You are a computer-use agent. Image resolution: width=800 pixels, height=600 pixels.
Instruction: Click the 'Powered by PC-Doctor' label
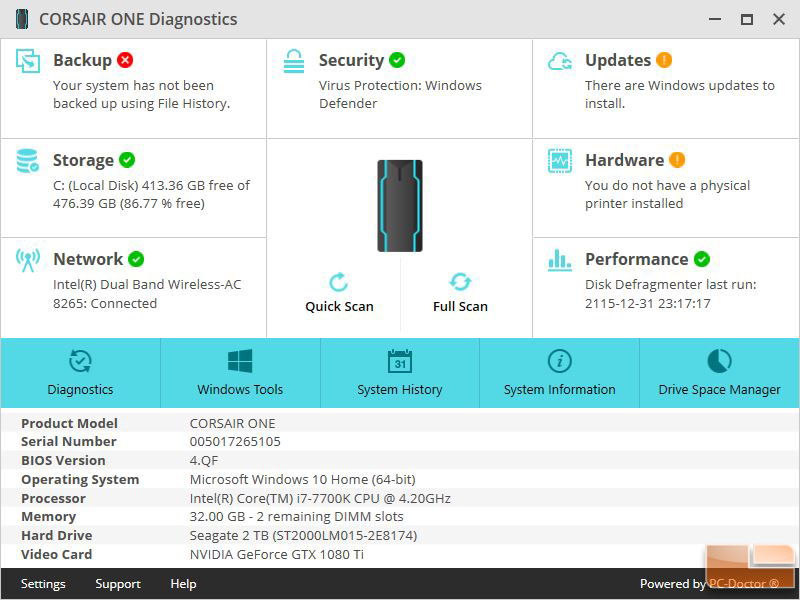pos(710,584)
